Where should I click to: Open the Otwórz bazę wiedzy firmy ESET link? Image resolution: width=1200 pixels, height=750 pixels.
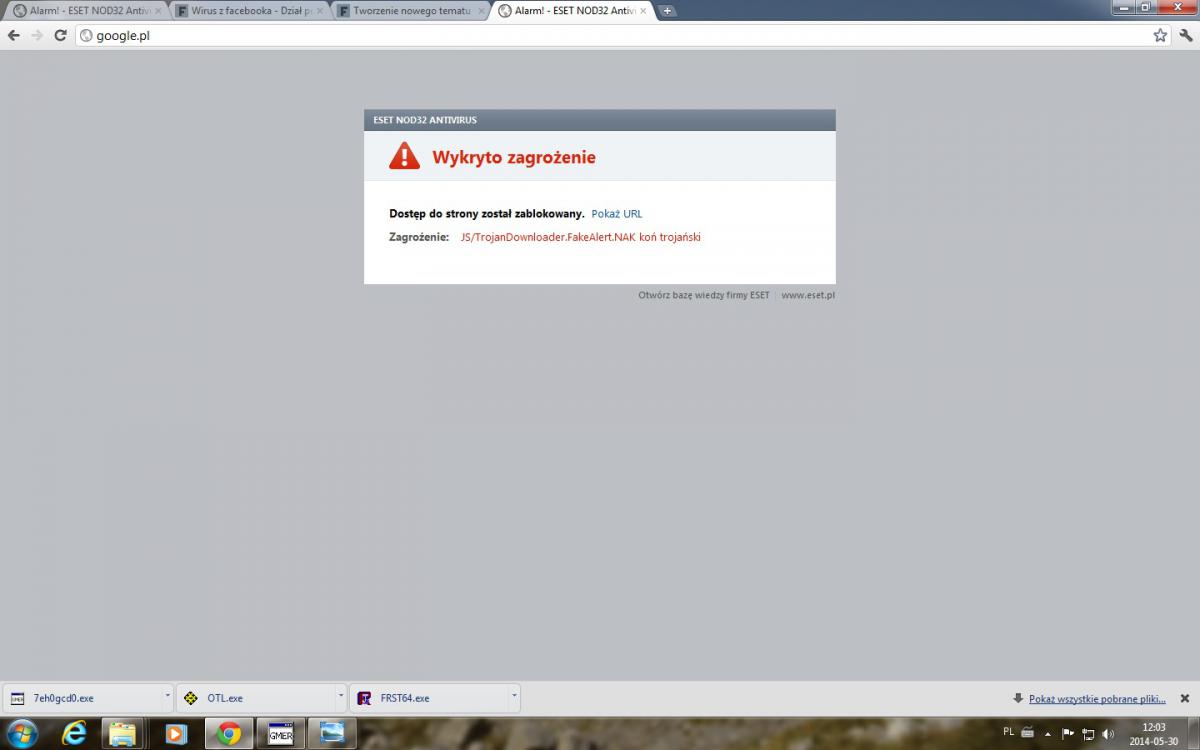(704, 295)
